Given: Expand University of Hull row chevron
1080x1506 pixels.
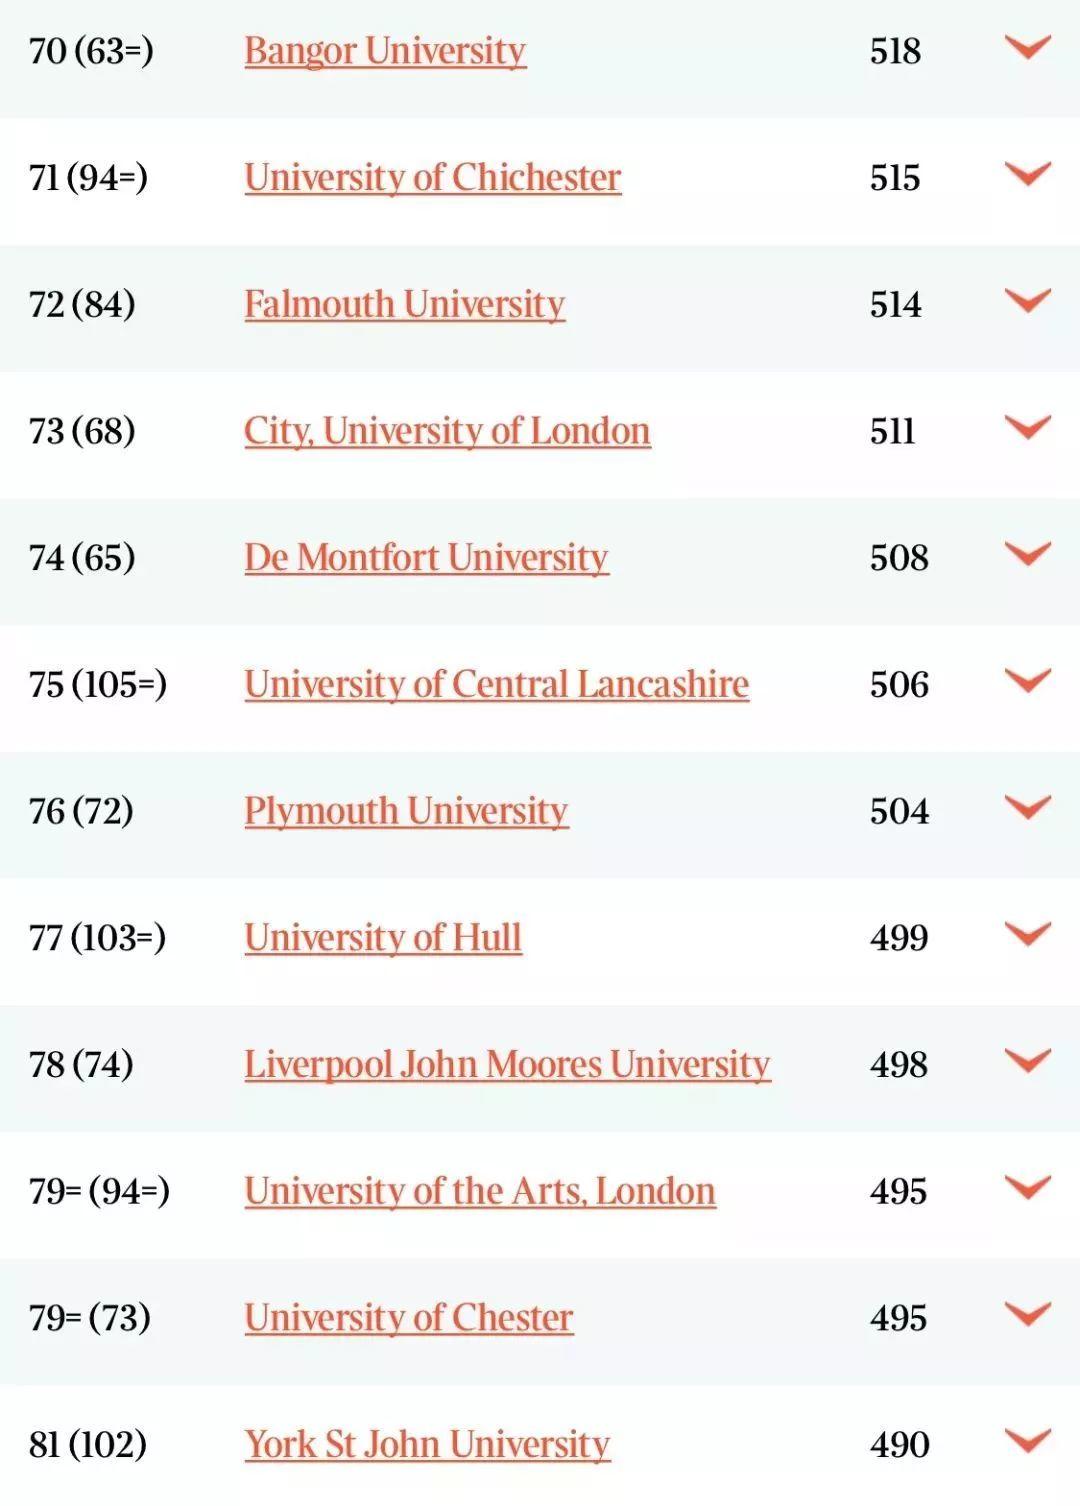Looking at the screenshot, I should (x=1027, y=935).
